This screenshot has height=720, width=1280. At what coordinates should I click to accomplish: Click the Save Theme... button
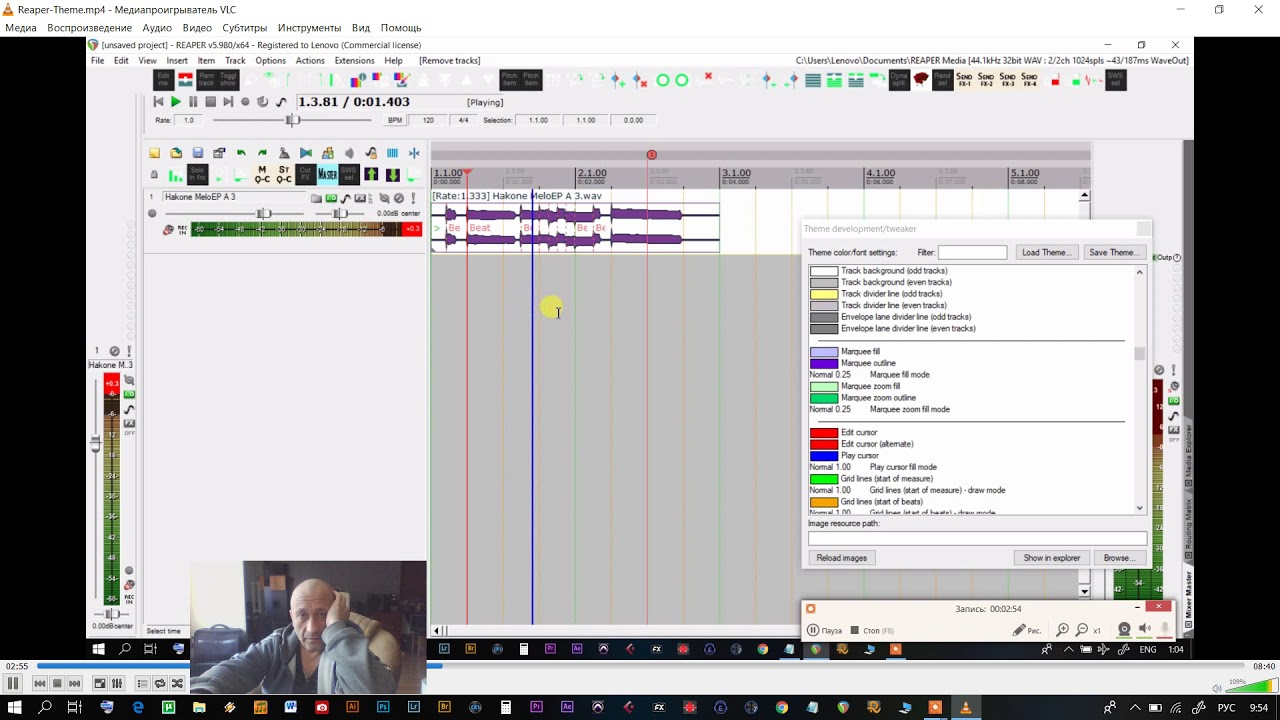pyautogui.click(x=1113, y=253)
